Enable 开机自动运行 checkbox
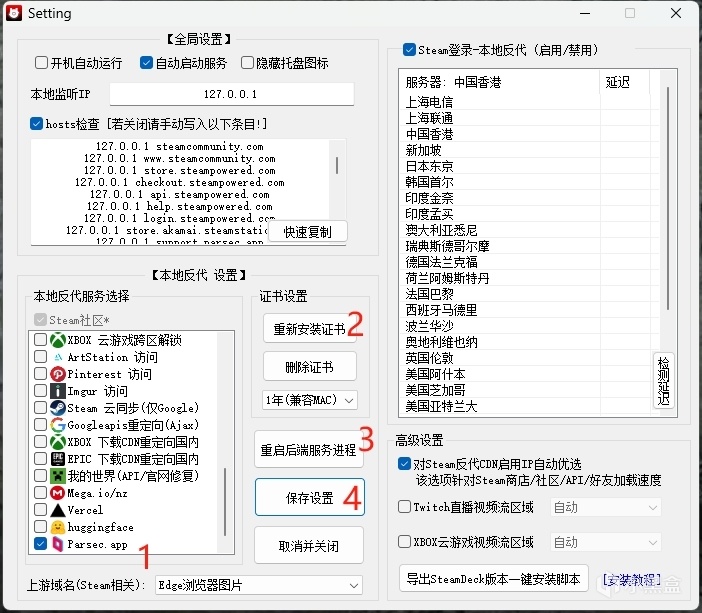The height and width of the screenshot is (613, 702). coord(41,62)
